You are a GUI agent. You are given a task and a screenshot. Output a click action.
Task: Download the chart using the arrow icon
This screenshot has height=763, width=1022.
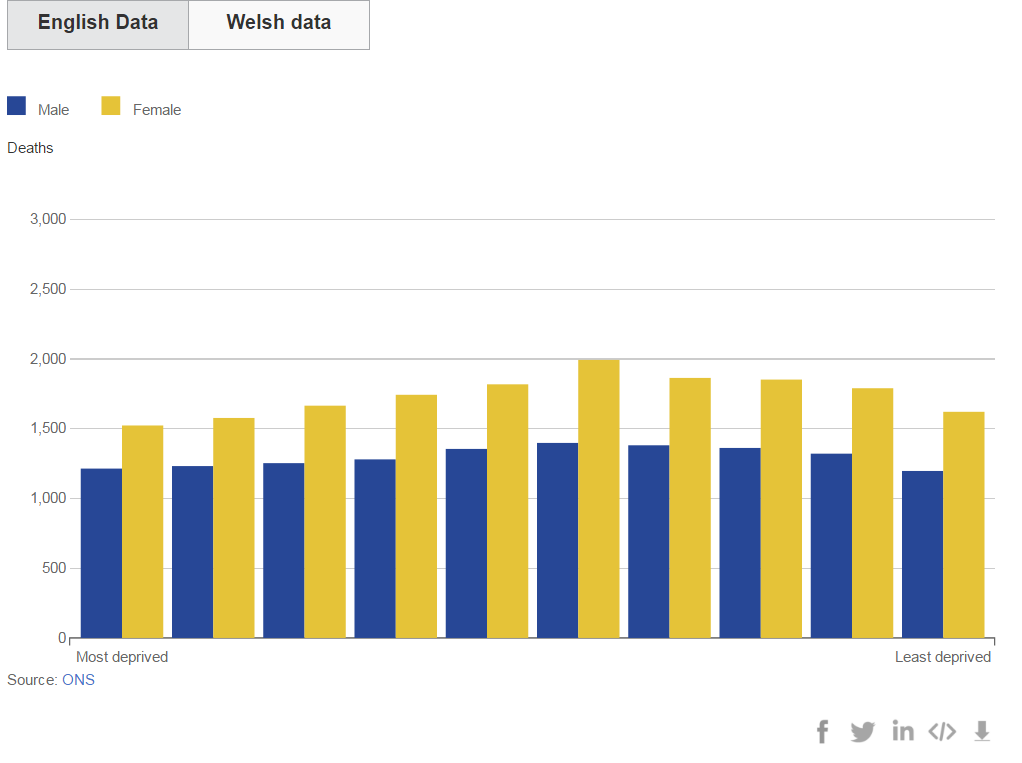pyautogui.click(x=982, y=731)
